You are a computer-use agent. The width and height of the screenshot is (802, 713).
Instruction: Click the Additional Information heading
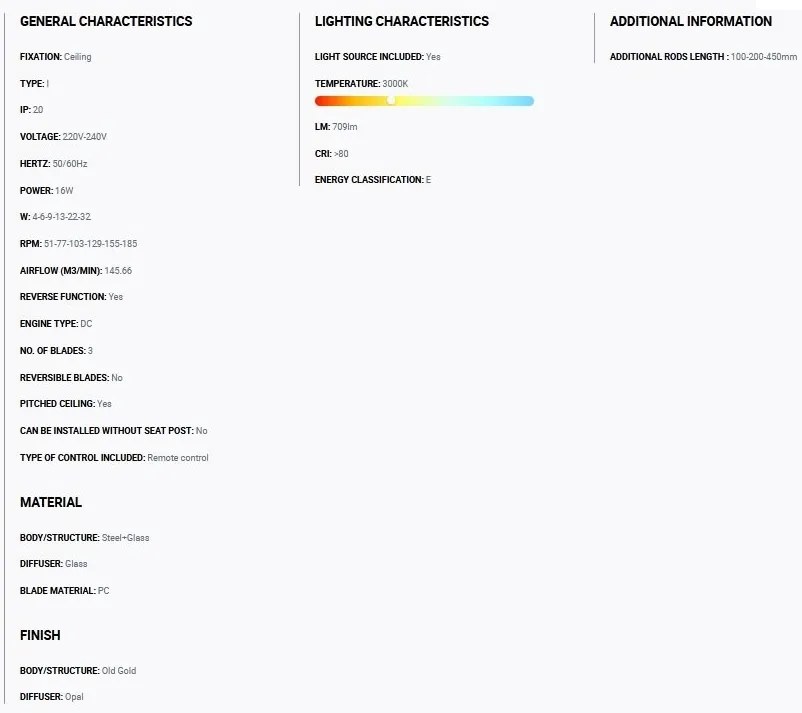[690, 21]
